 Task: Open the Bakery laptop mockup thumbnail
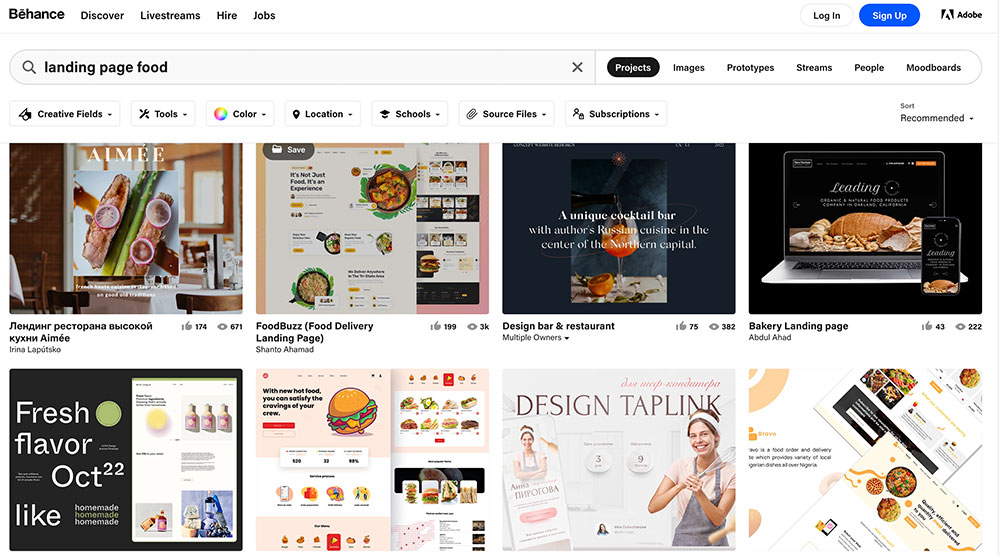coord(865,228)
